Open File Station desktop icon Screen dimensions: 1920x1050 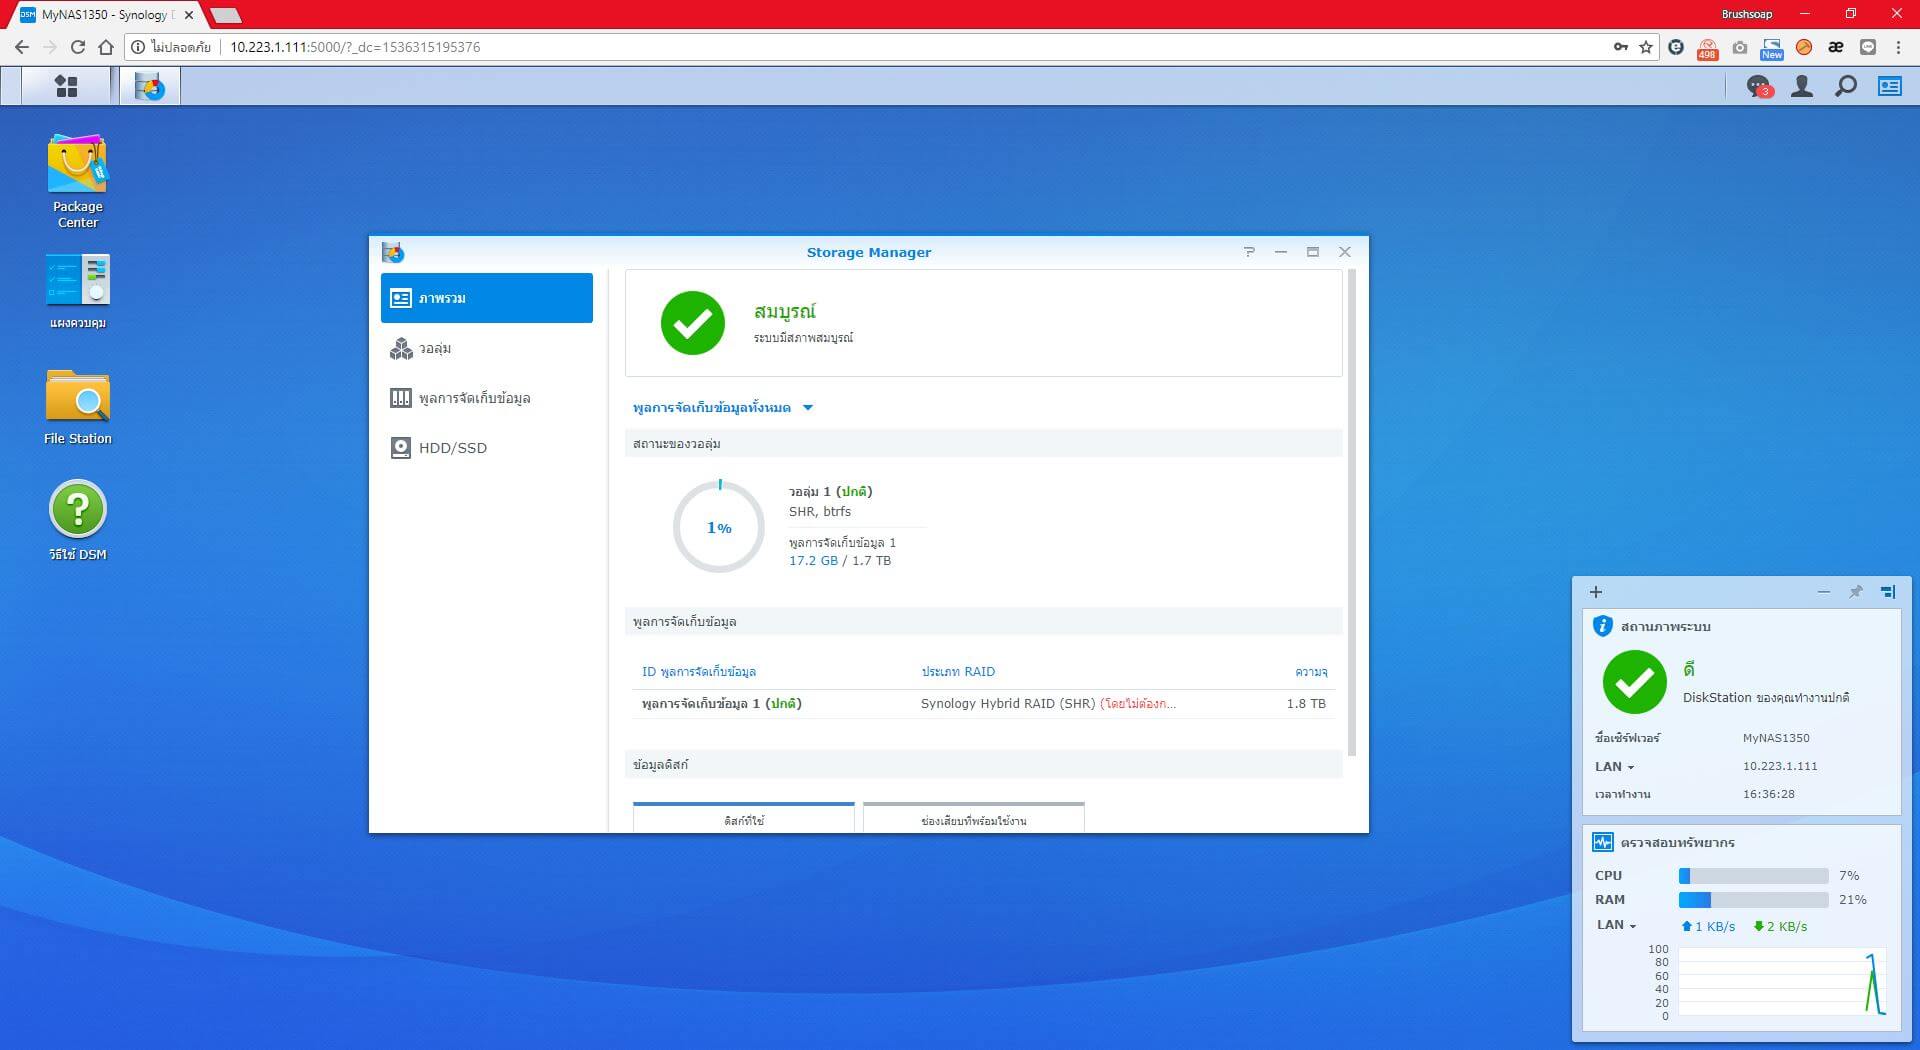pyautogui.click(x=77, y=407)
